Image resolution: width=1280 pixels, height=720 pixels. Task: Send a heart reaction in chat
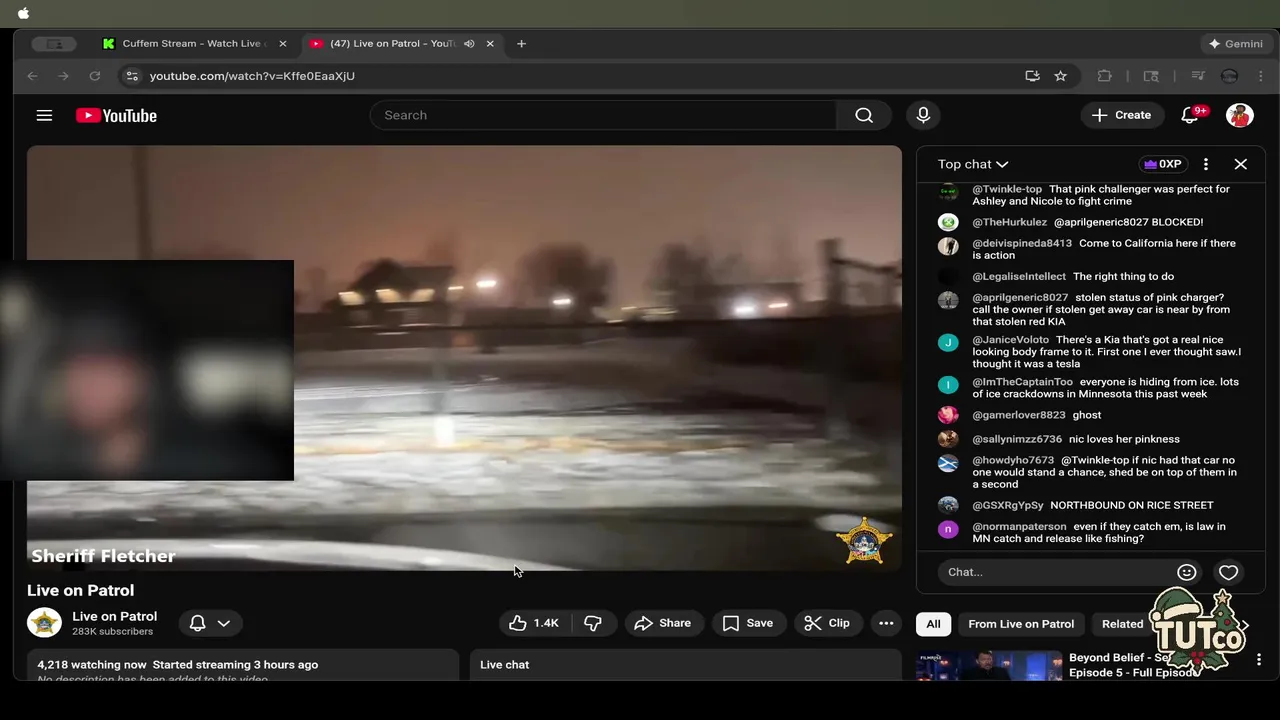pyautogui.click(x=1229, y=572)
